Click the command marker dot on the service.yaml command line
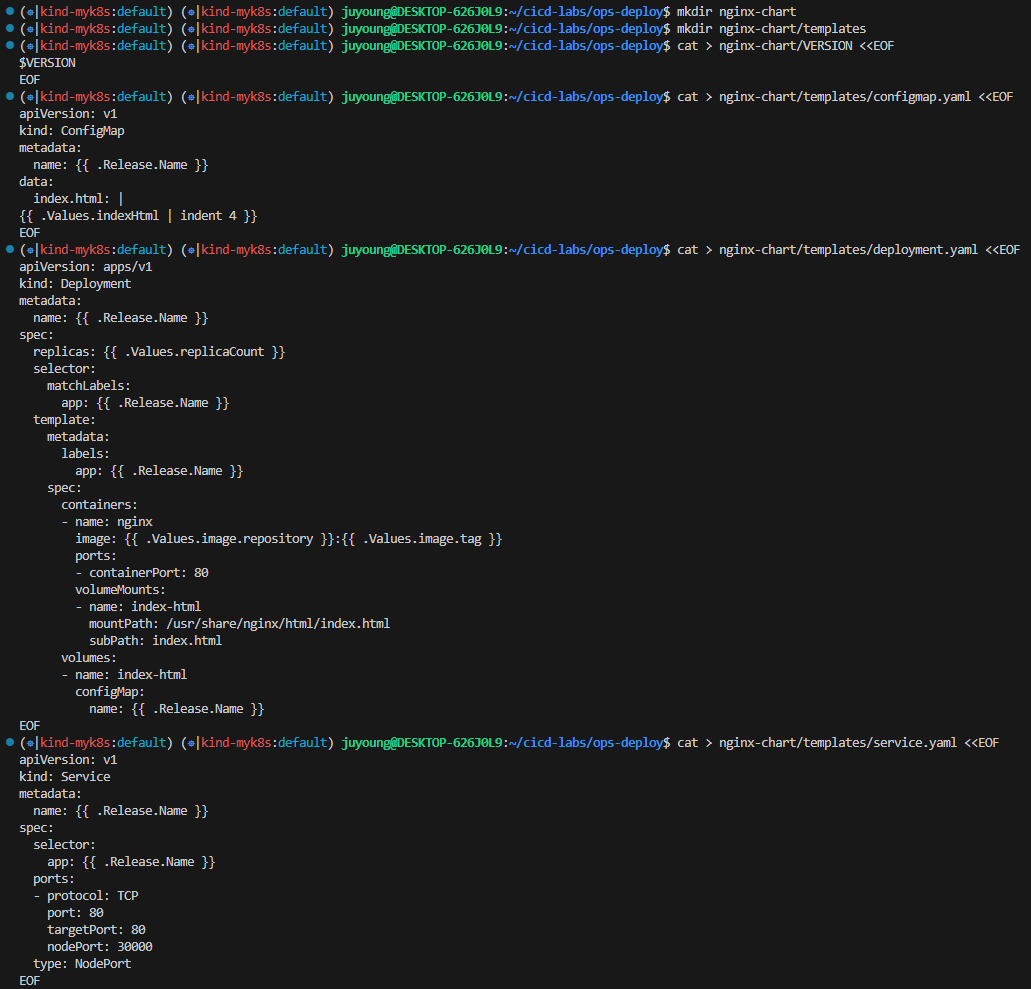Image resolution: width=1031 pixels, height=989 pixels. click(x=10, y=742)
